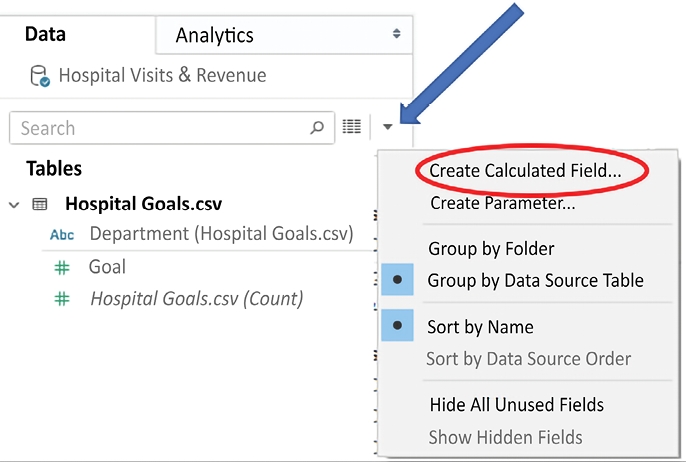Click Hide All Unused Fields
686x462 pixels.
click(516, 405)
